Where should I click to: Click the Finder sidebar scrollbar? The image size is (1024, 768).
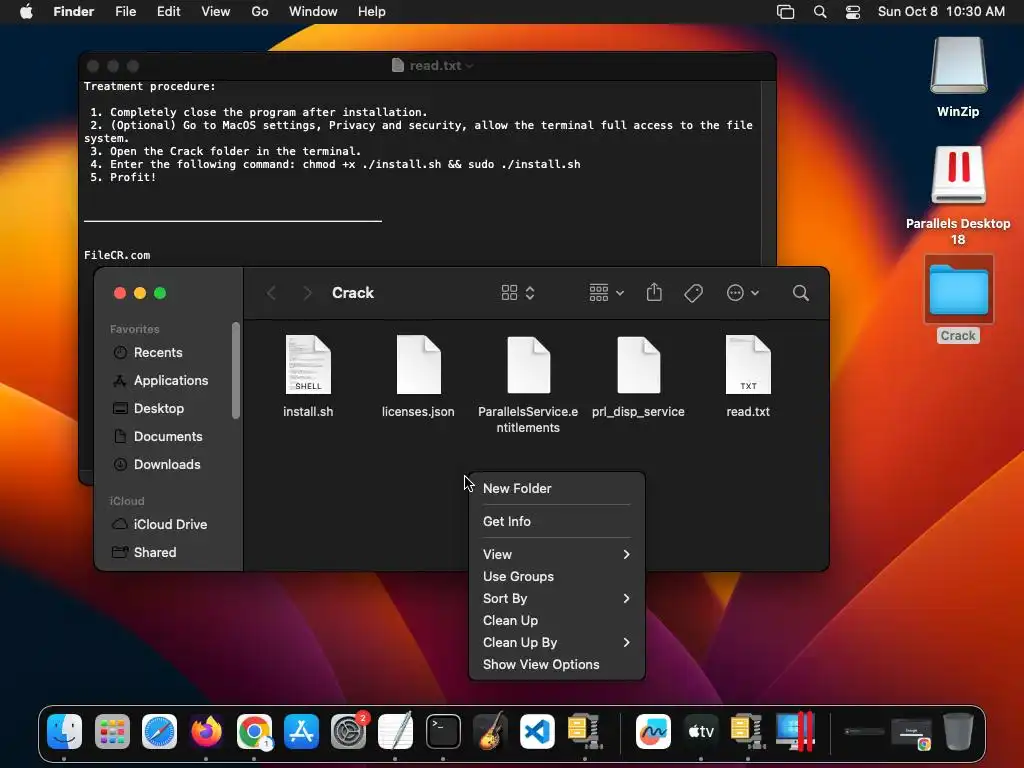click(x=236, y=370)
